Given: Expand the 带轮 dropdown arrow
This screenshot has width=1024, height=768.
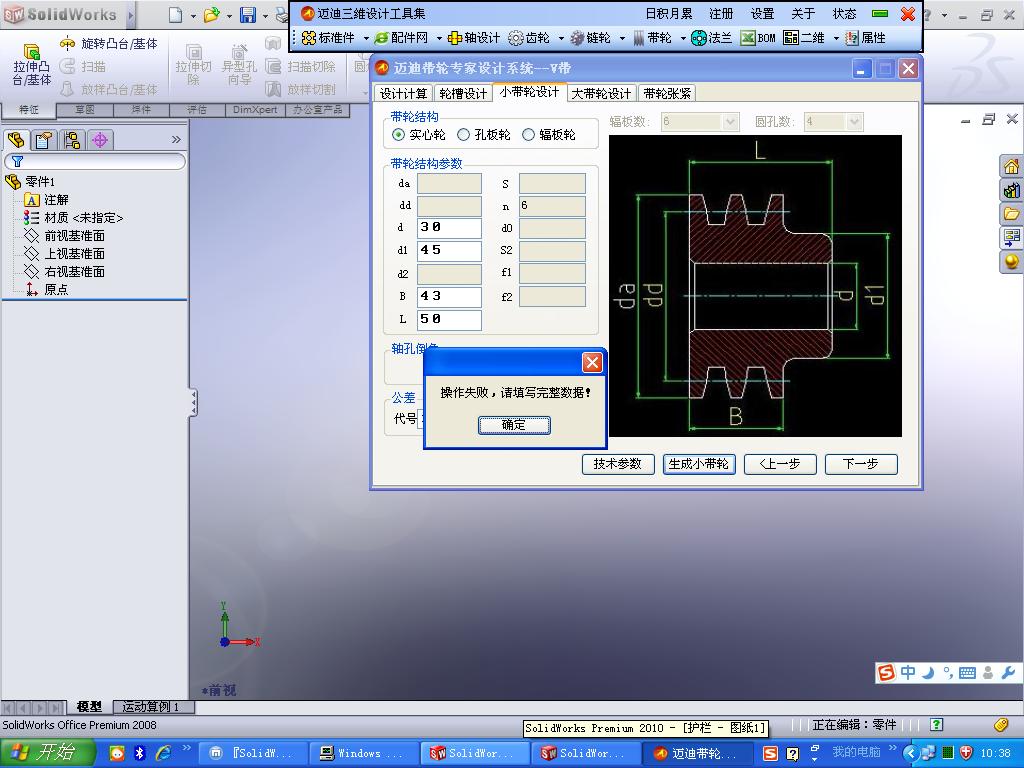Looking at the screenshot, I should [x=683, y=39].
